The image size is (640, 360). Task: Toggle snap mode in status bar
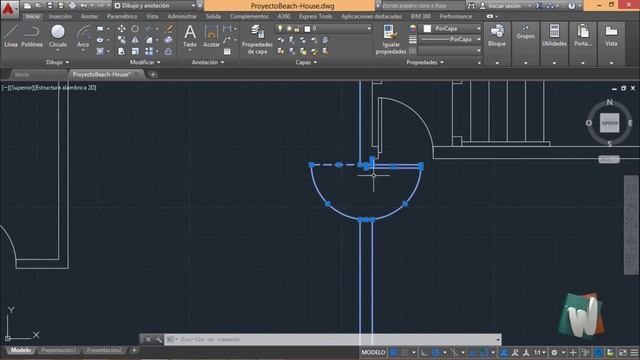pos(404,352)
